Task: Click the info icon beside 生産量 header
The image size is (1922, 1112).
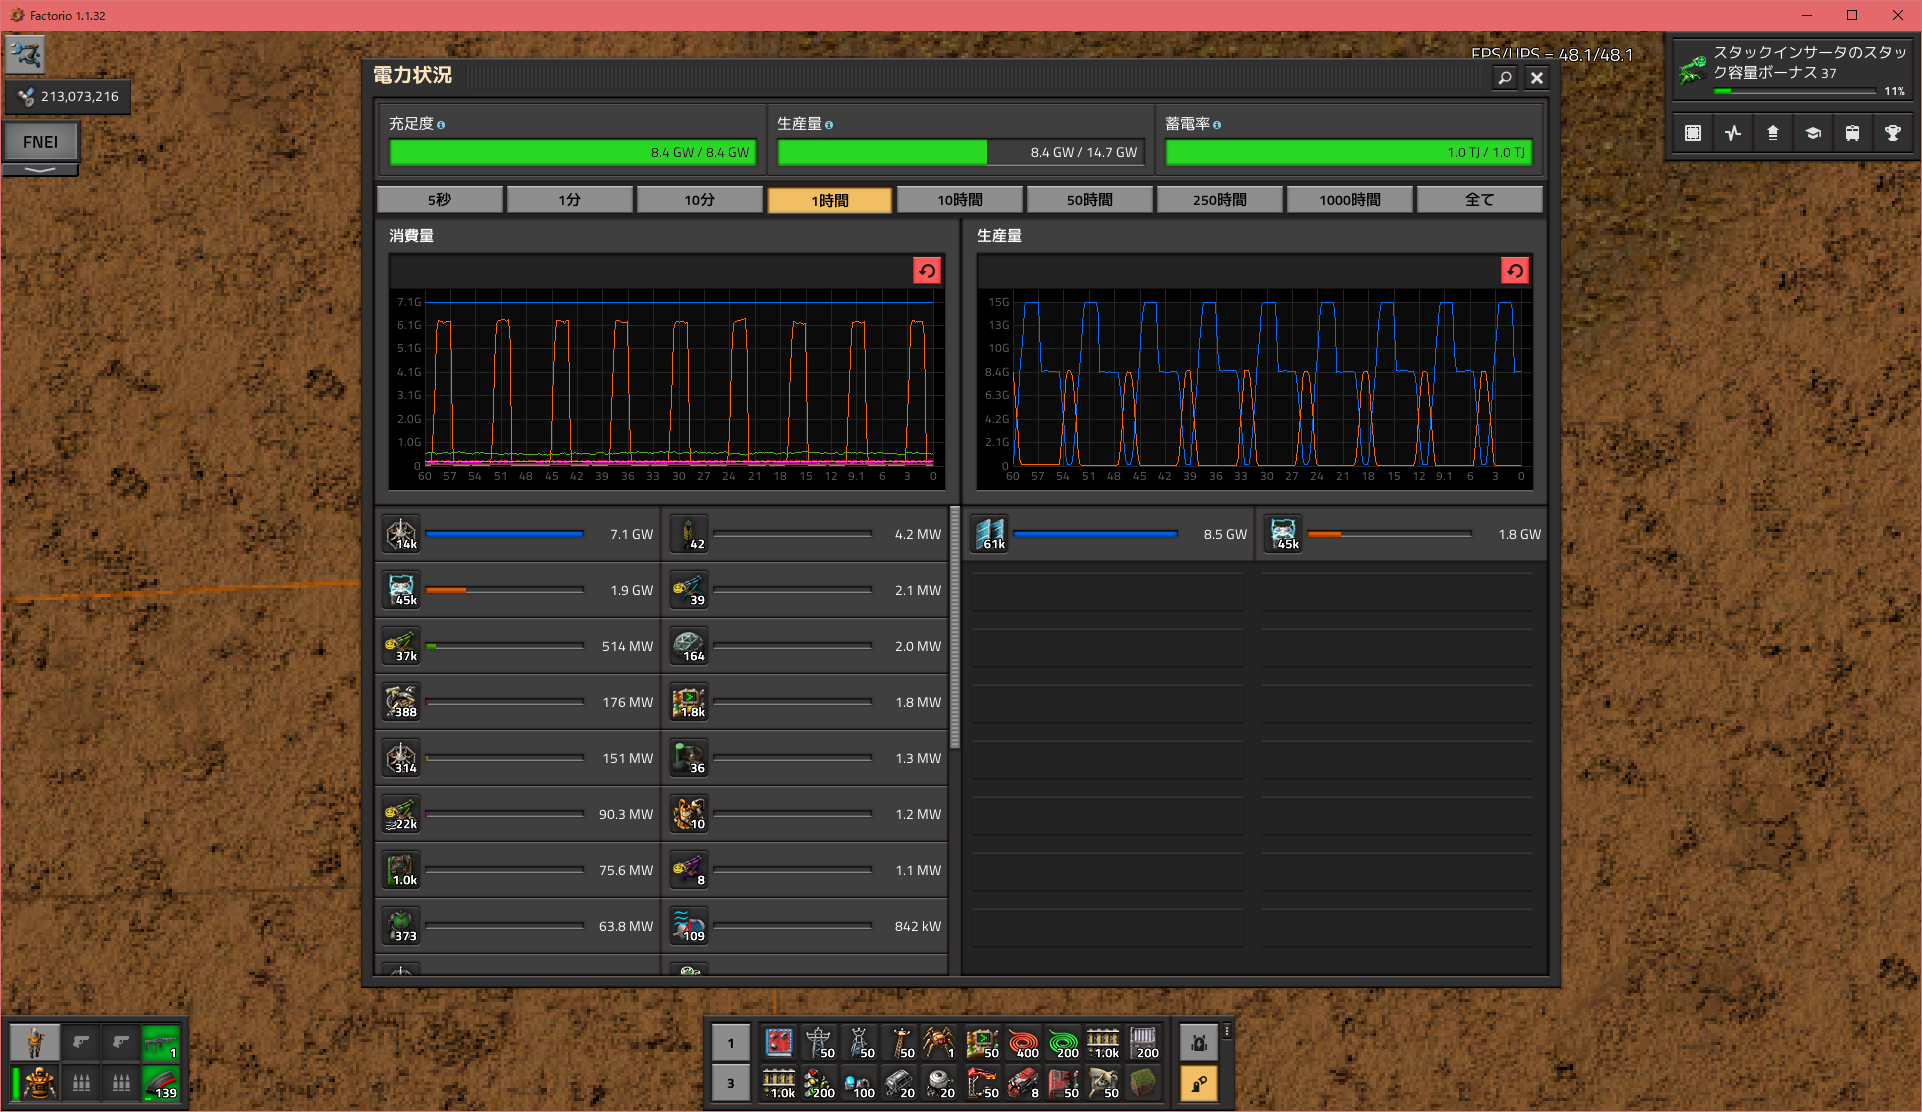Action: pos(829,125)
